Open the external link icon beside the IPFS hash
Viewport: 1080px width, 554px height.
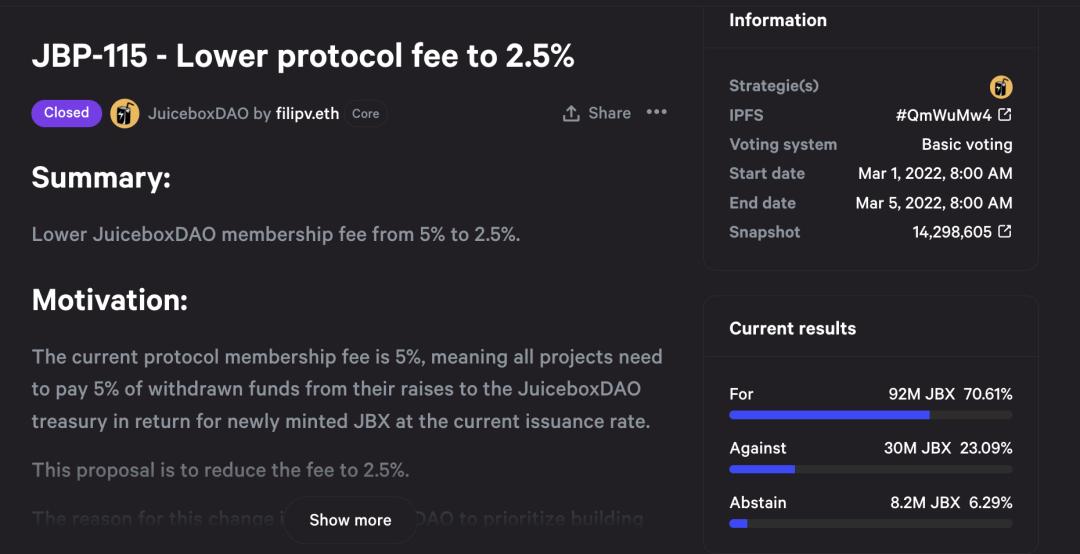click(1004, 115)
